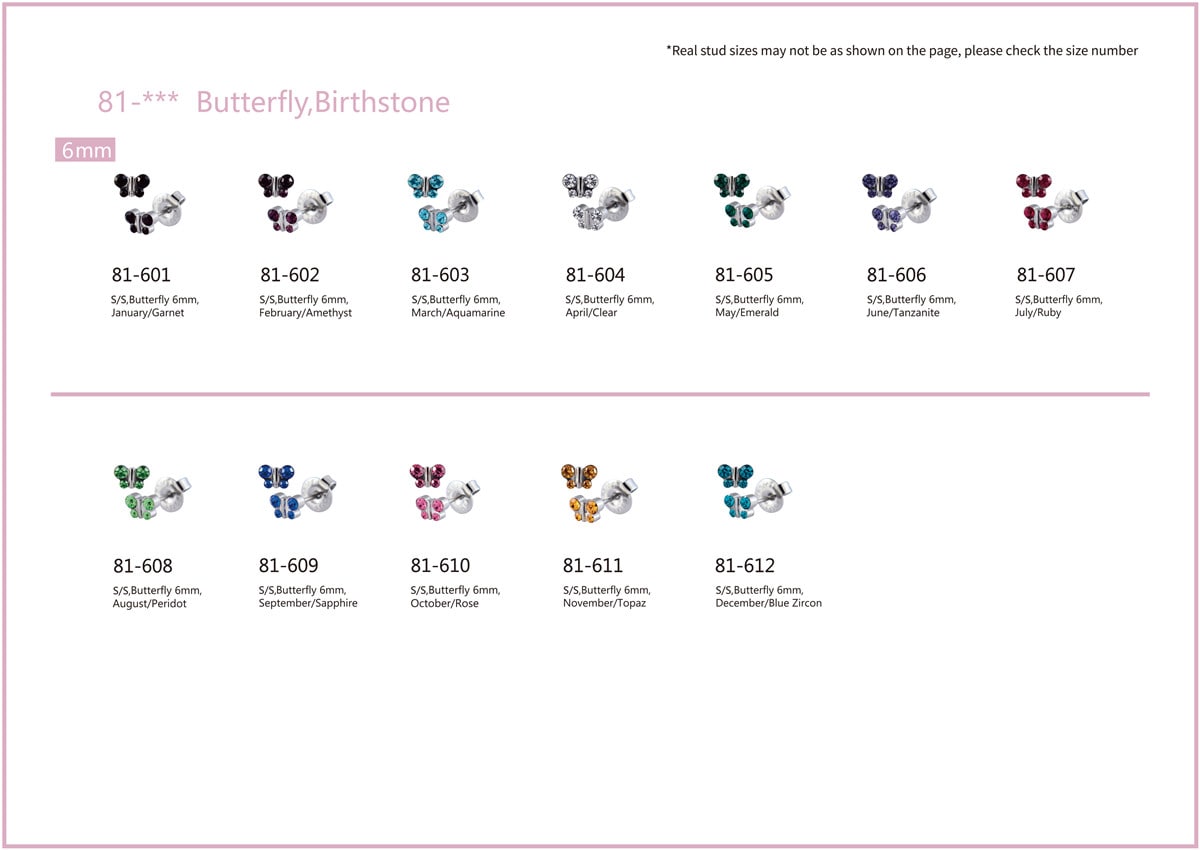
Task: Select the January Garnet butterfly stud image
Action: click(149, 204)
